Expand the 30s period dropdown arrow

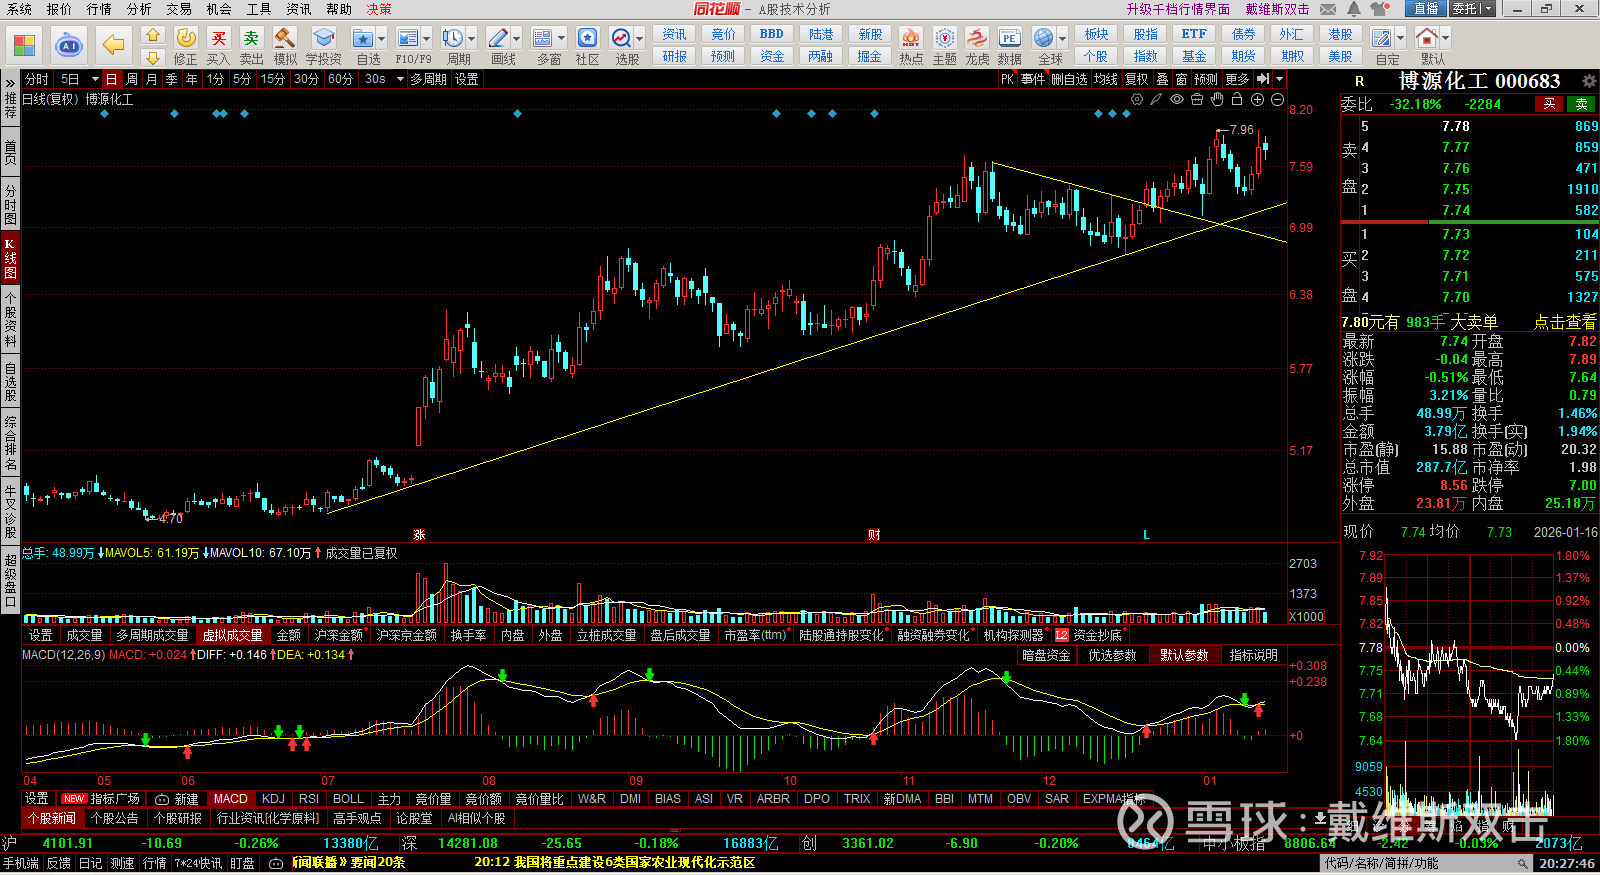400,79
